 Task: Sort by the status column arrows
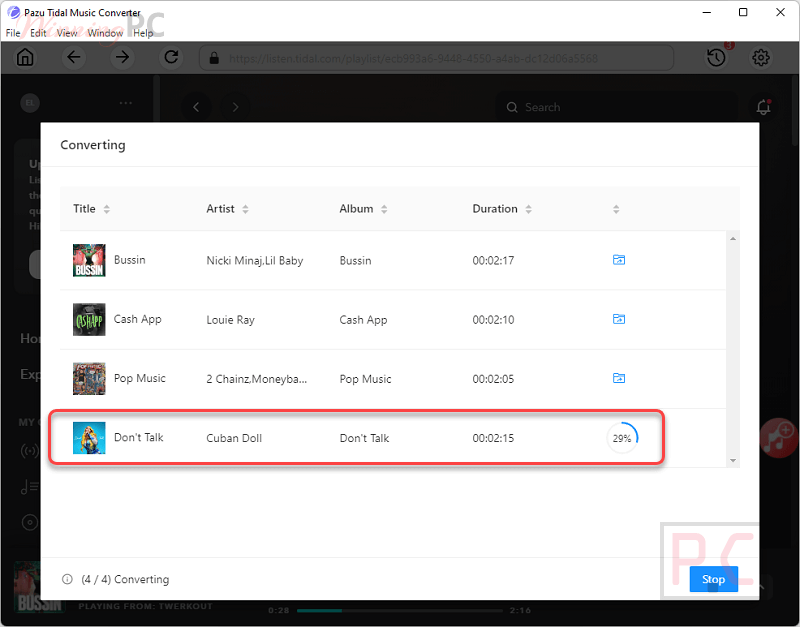(x=616, y=209)
